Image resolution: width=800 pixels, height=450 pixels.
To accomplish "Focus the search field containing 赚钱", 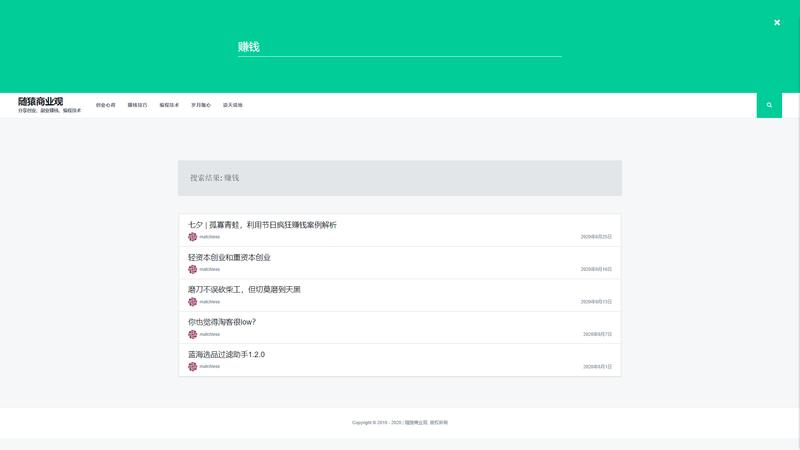I will pyautogui.click(x=399, y=47).
